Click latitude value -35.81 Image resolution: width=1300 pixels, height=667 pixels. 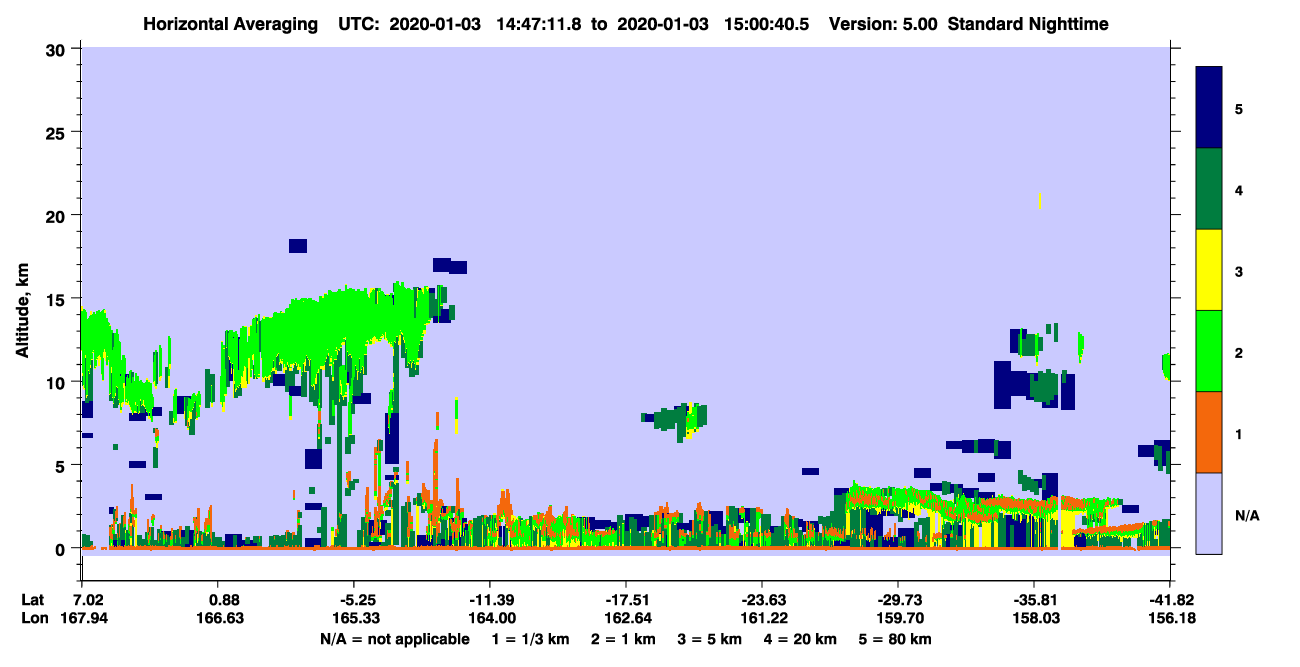[1038, 600]
